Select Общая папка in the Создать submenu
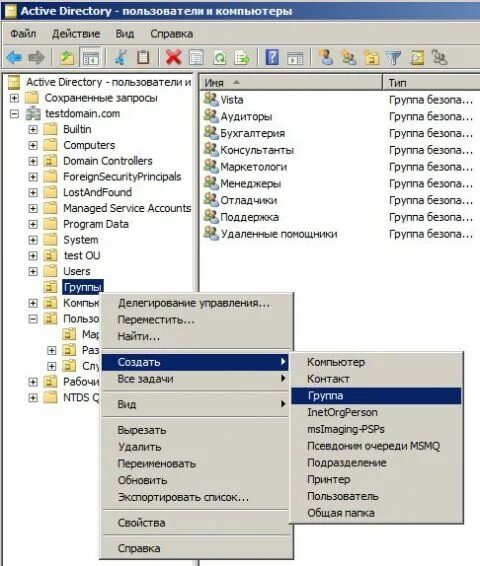Viewport: 480px width, 566px height. click(376, 513)
